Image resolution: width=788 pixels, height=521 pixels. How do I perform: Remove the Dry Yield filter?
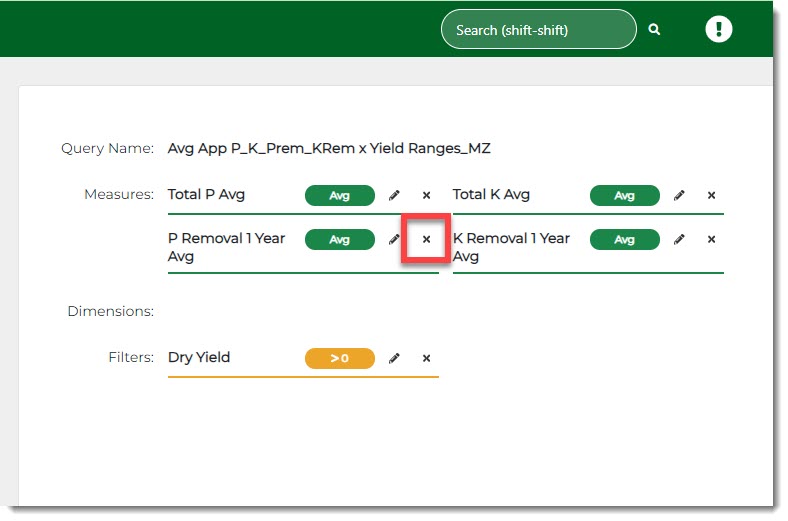point(426,358)
